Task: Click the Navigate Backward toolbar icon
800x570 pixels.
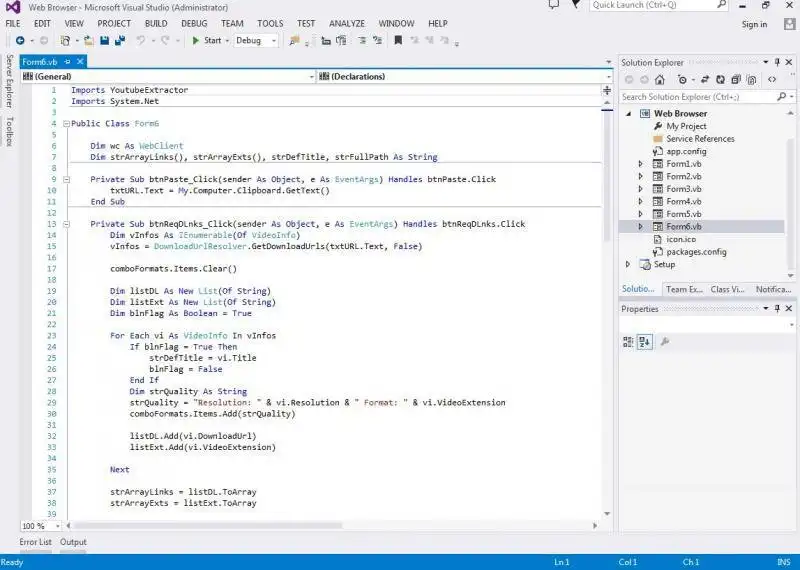Action: [20, 40]
